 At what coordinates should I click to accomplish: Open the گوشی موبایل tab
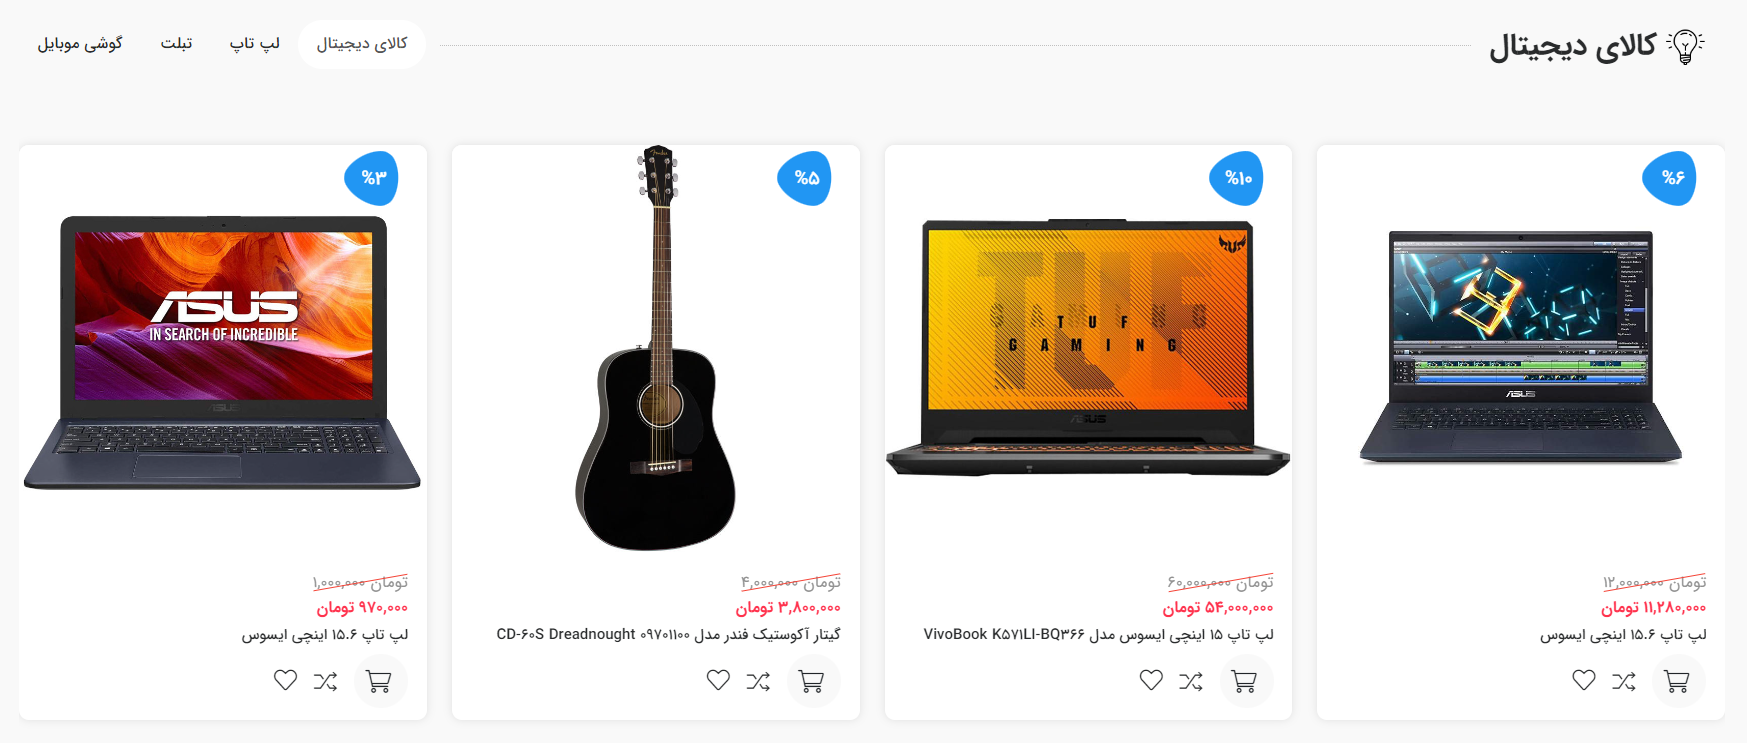pos(80,44)
